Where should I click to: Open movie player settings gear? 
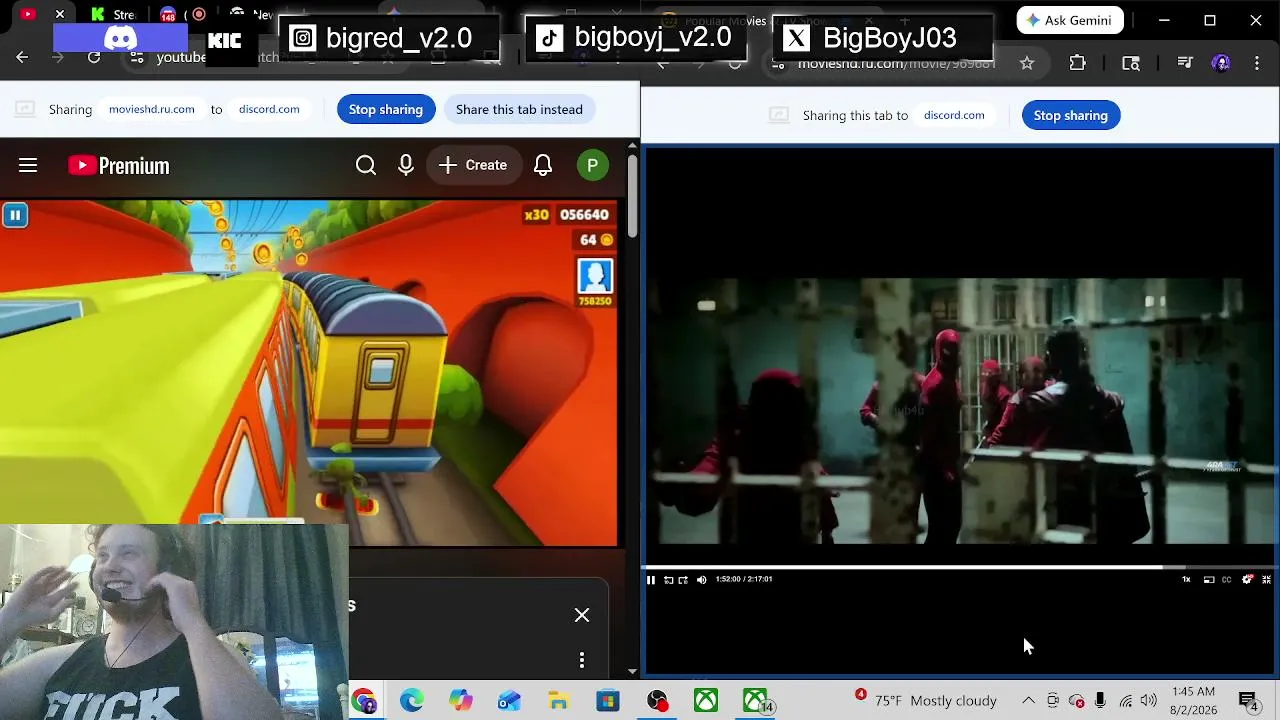point(1247,579)
